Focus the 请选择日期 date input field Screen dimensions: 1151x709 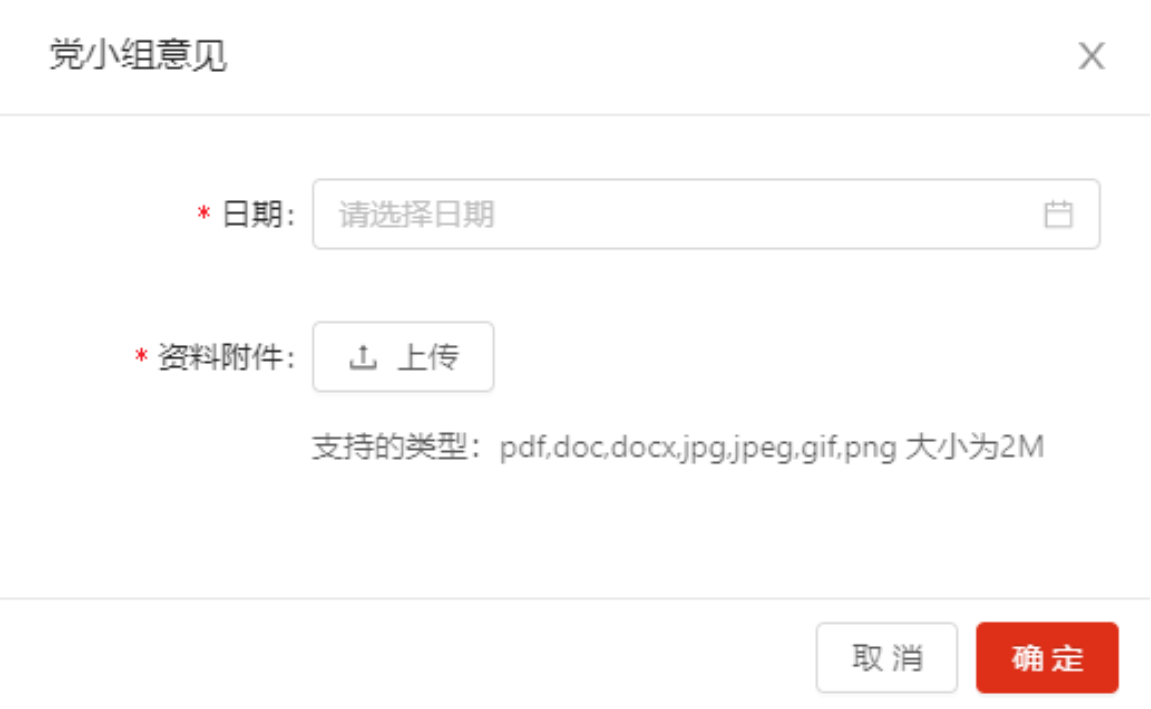(706, 214)
